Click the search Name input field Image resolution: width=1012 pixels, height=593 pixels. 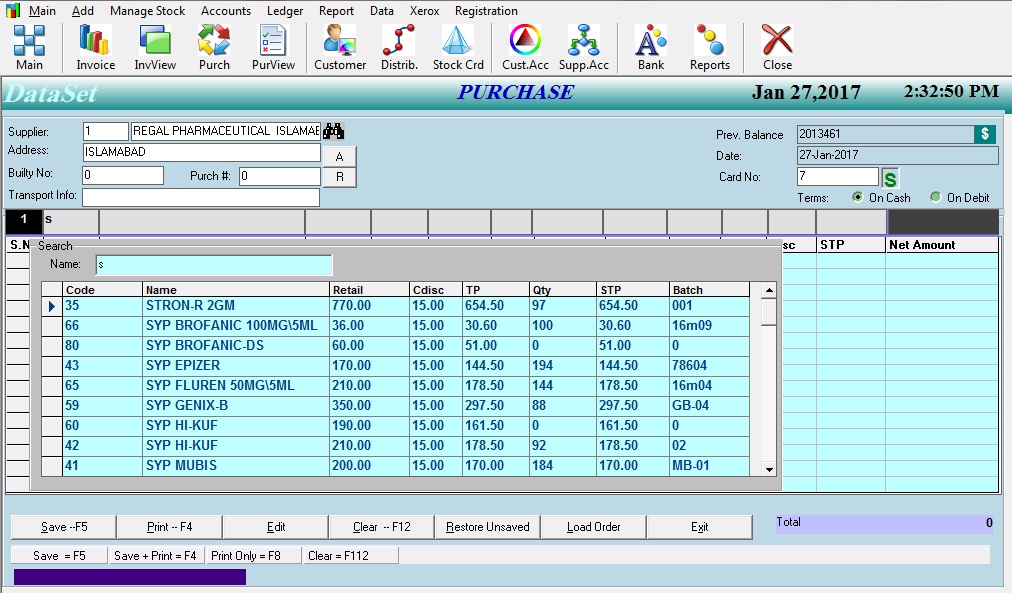(214, 265)
